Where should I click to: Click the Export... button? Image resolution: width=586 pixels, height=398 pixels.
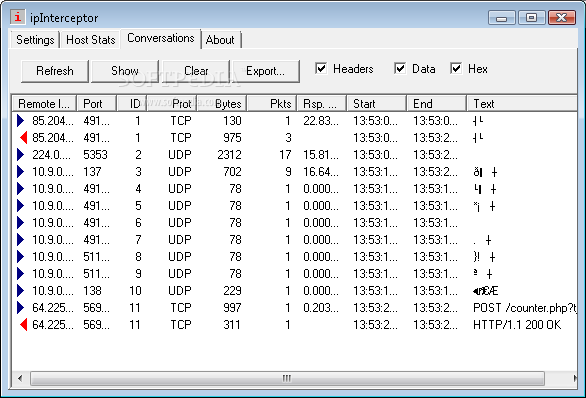[266, 71]
